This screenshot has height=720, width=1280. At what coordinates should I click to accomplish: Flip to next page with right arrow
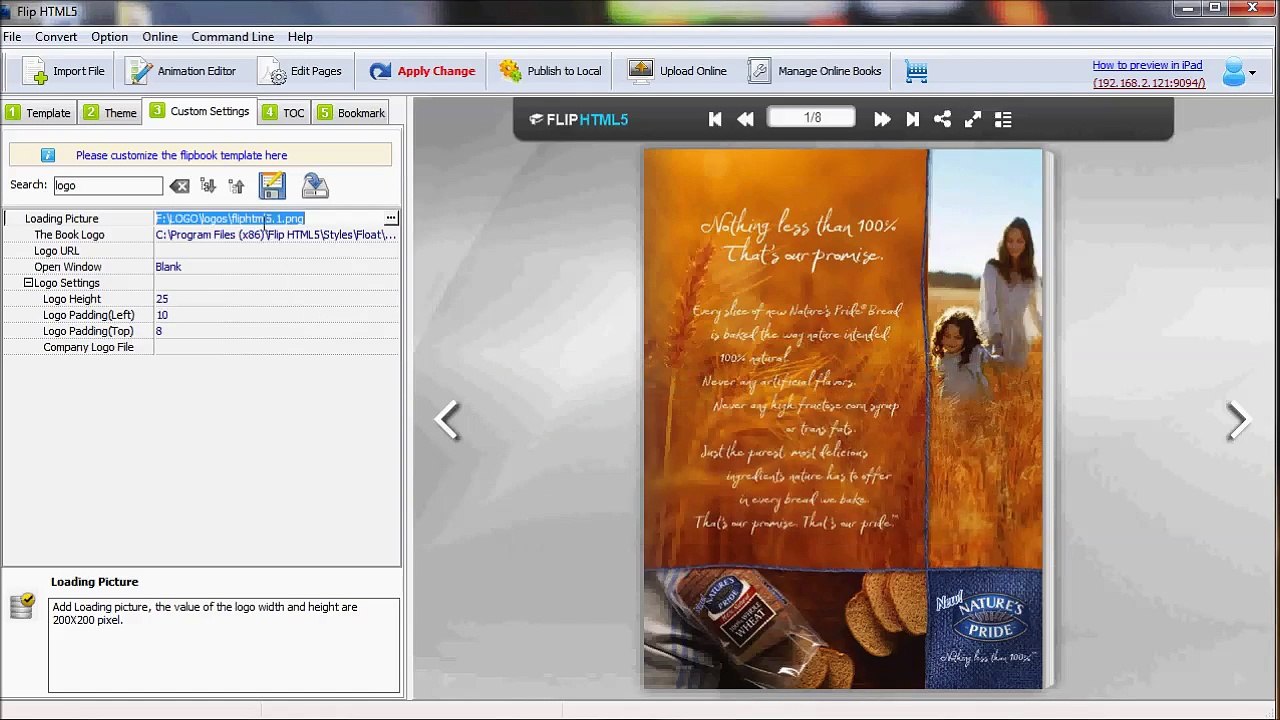click(1238, 420)
